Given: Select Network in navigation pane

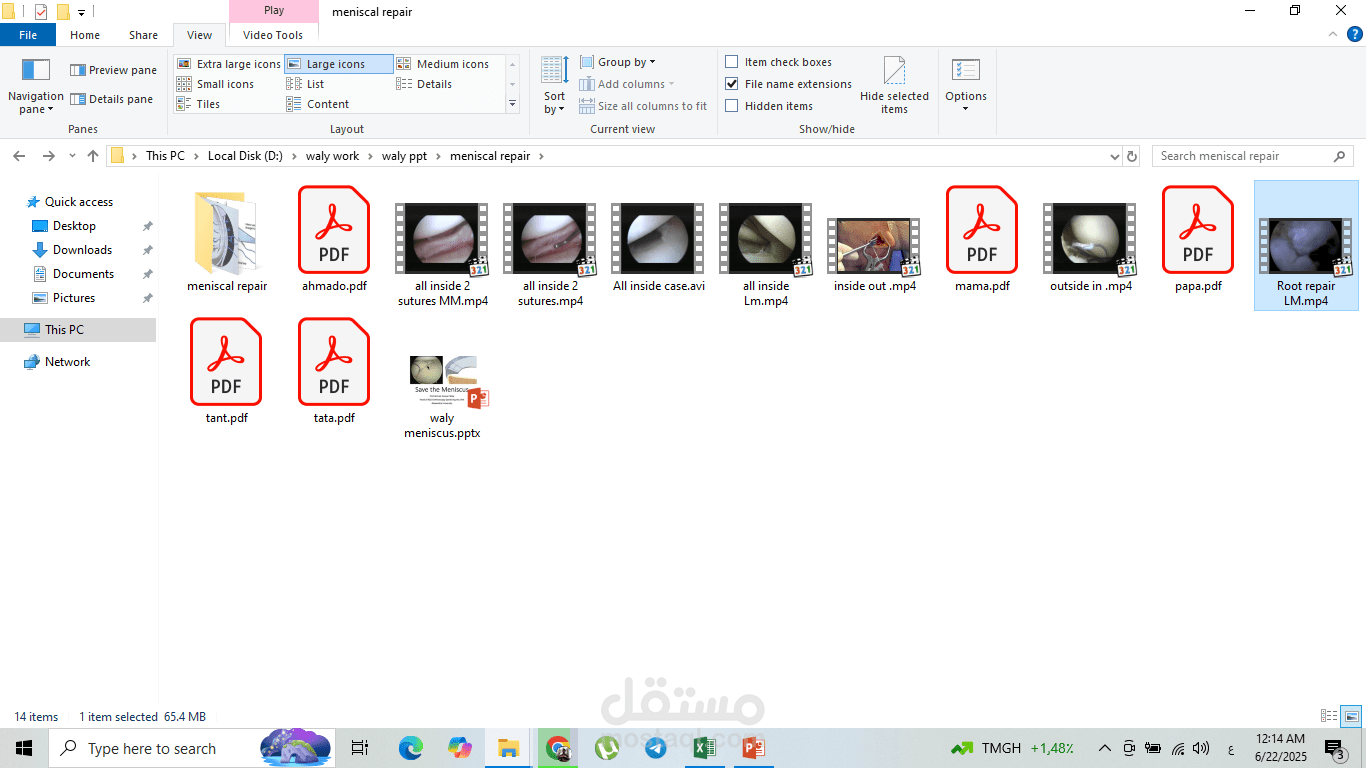Looking at the screenshot, I should coord(67,362).
